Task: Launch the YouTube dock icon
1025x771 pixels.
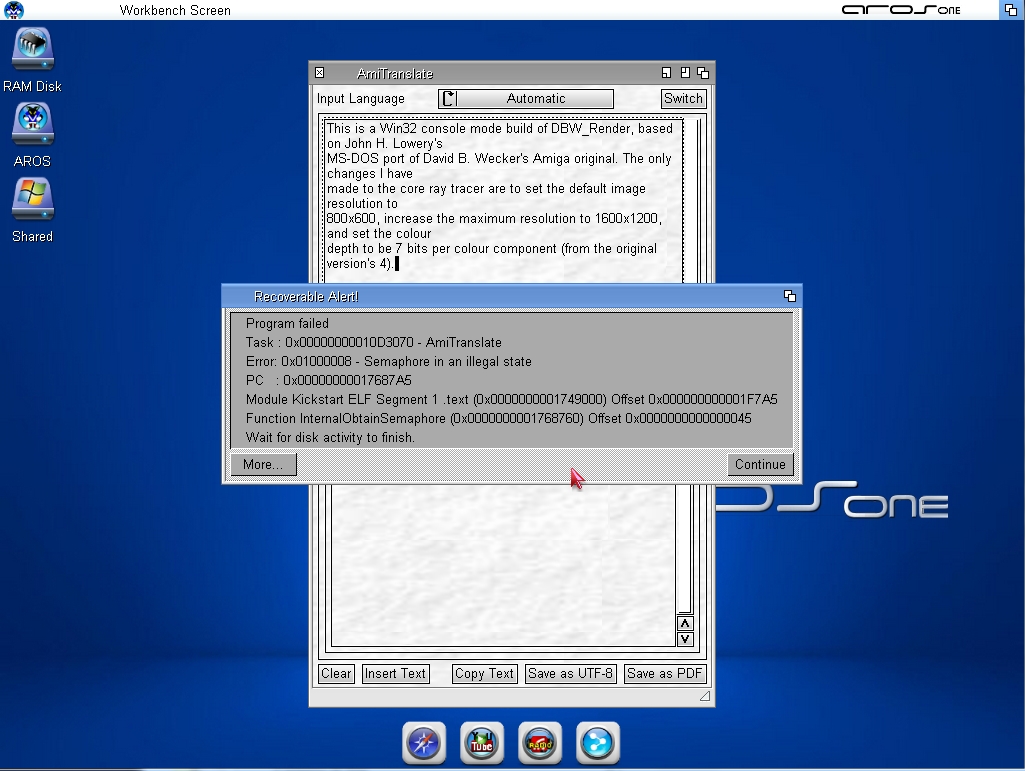Action: 482,743
